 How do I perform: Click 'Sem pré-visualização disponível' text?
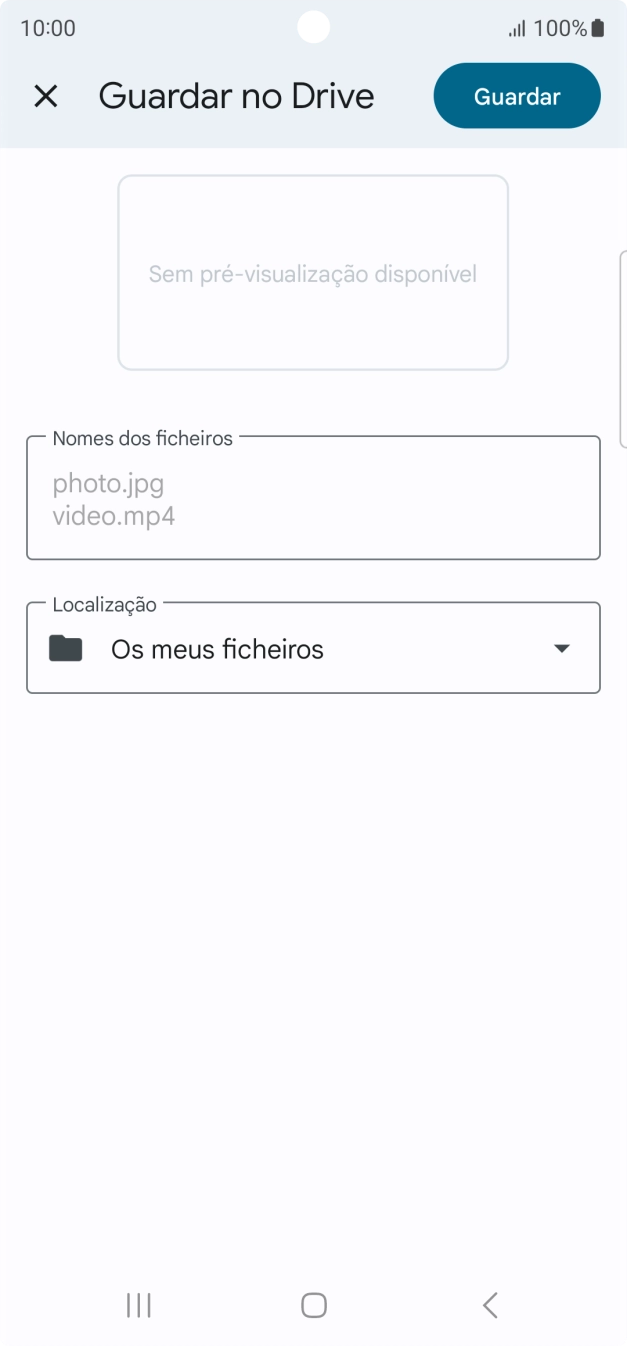(x=313, y=274)
